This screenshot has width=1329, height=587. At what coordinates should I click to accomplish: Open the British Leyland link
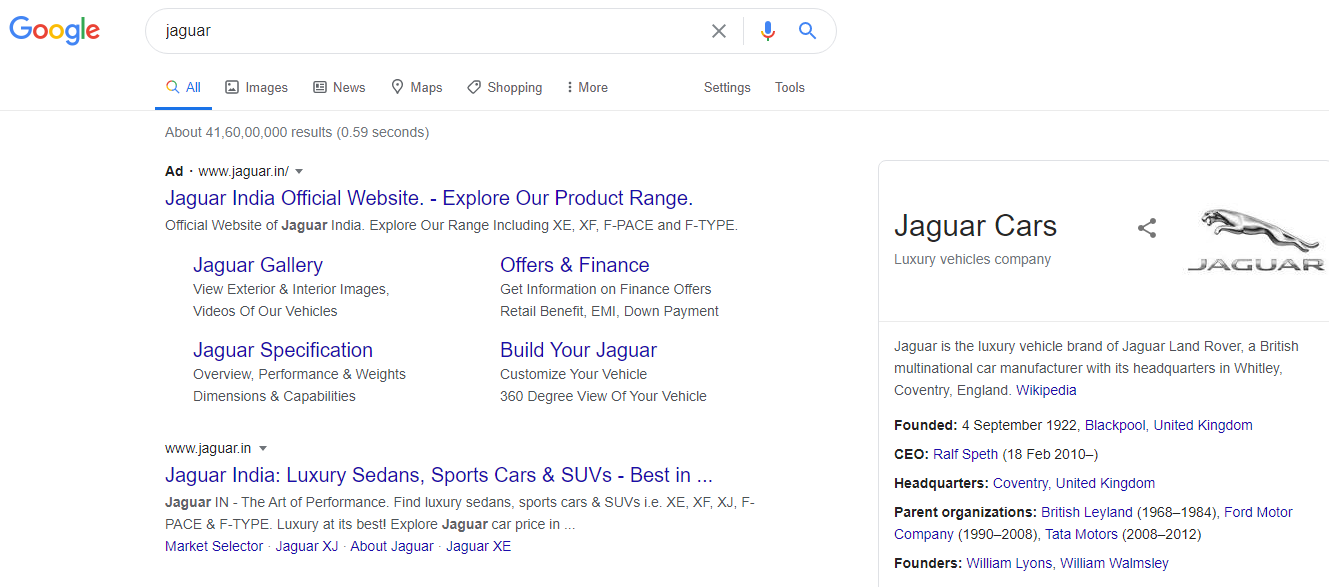pos(1087,512)
